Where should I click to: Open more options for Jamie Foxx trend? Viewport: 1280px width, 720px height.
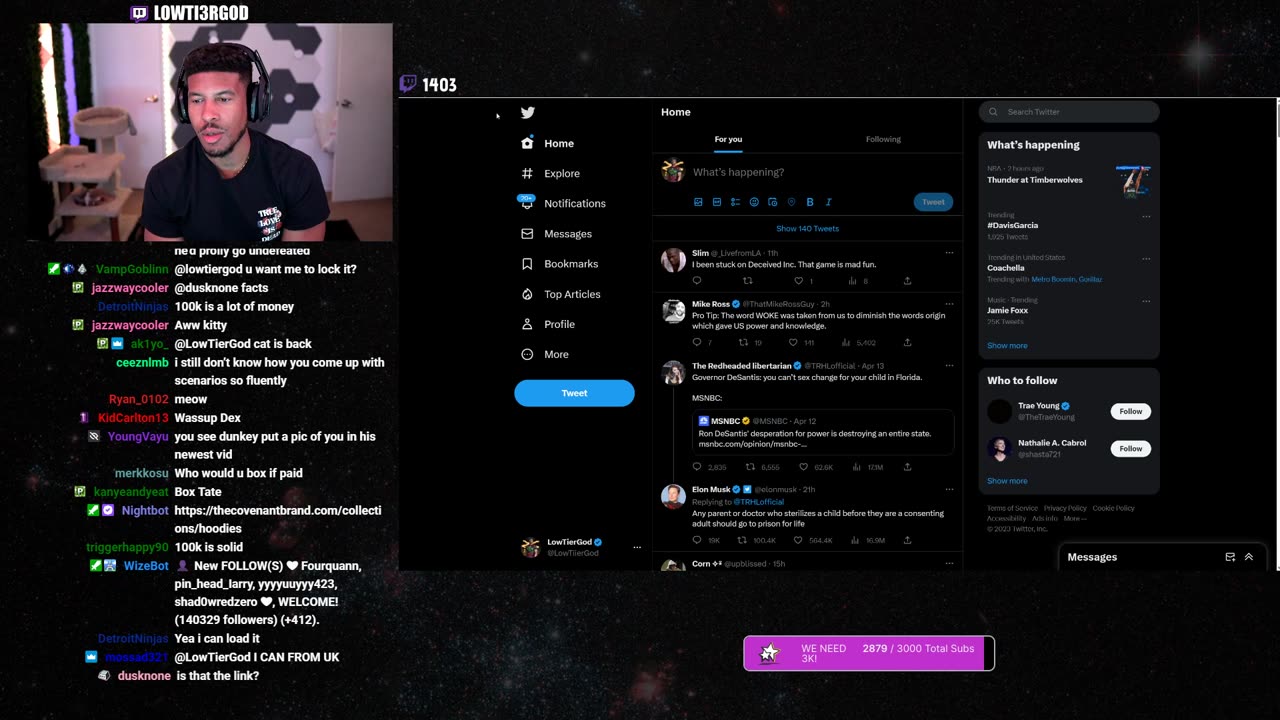click(1146, 300)
